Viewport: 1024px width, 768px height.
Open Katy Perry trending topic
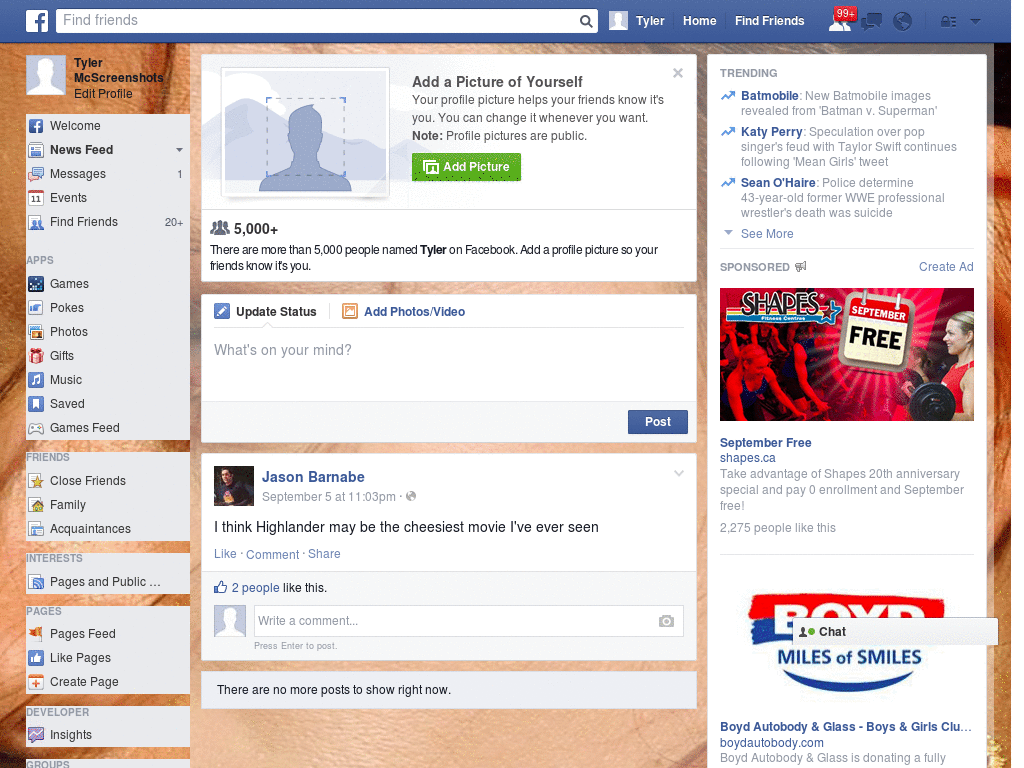pyautogui.click(x=771, y=132)
